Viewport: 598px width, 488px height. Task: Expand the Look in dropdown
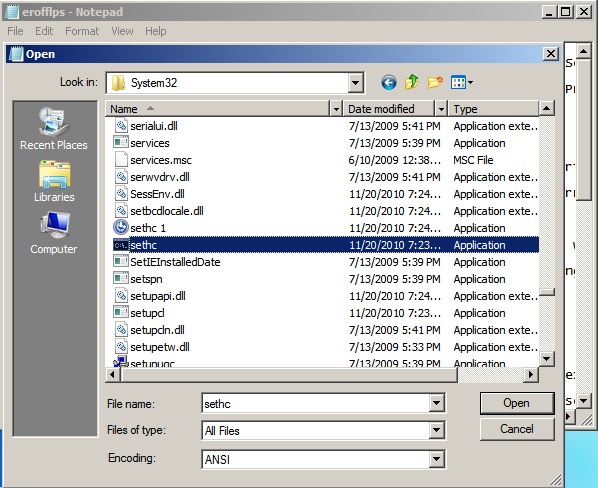(x=355, y=83)
